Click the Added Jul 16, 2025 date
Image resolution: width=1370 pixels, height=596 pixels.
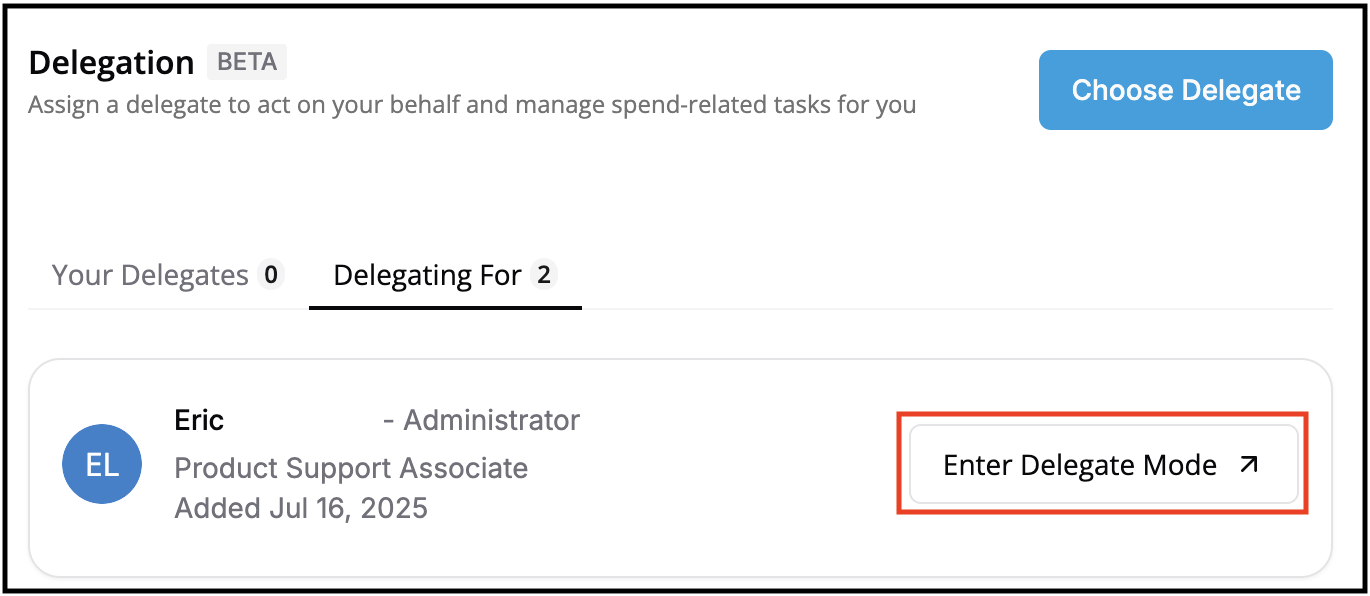[x=301, y=508]
